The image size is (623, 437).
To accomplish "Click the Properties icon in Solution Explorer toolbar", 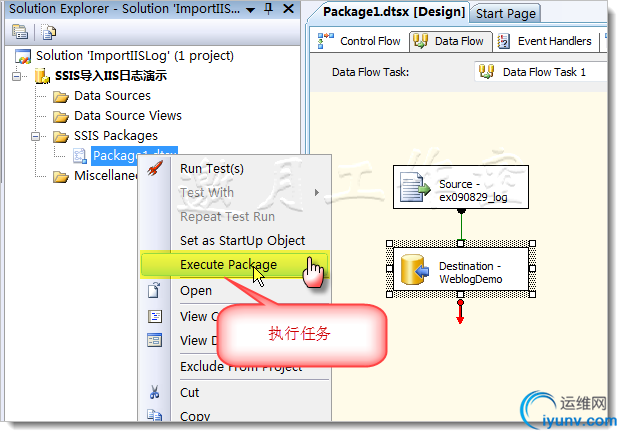I will (19, 32).
